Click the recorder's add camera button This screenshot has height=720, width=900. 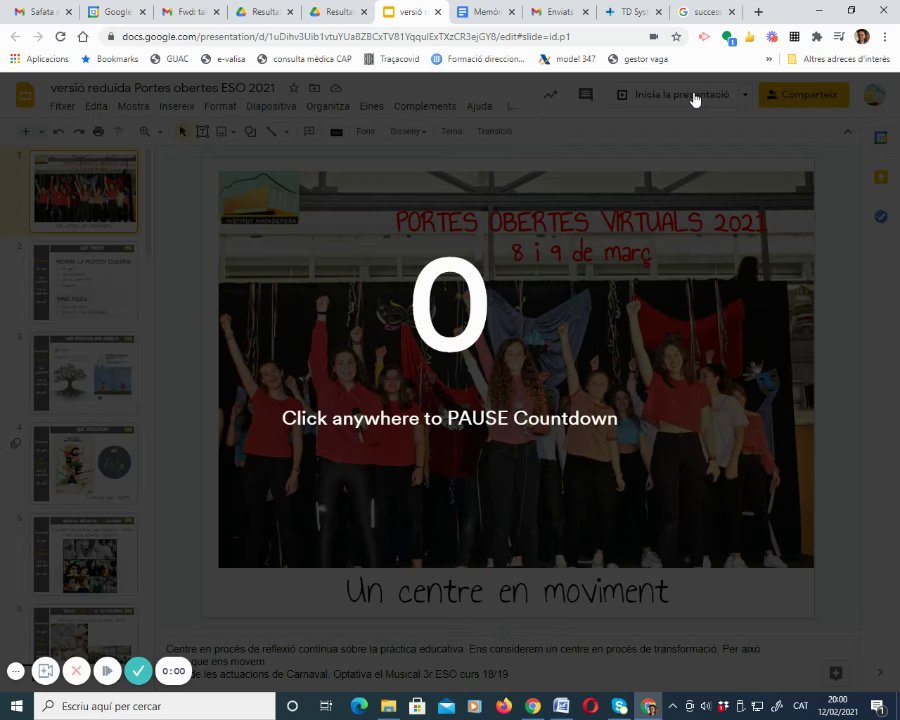[46, 671]
